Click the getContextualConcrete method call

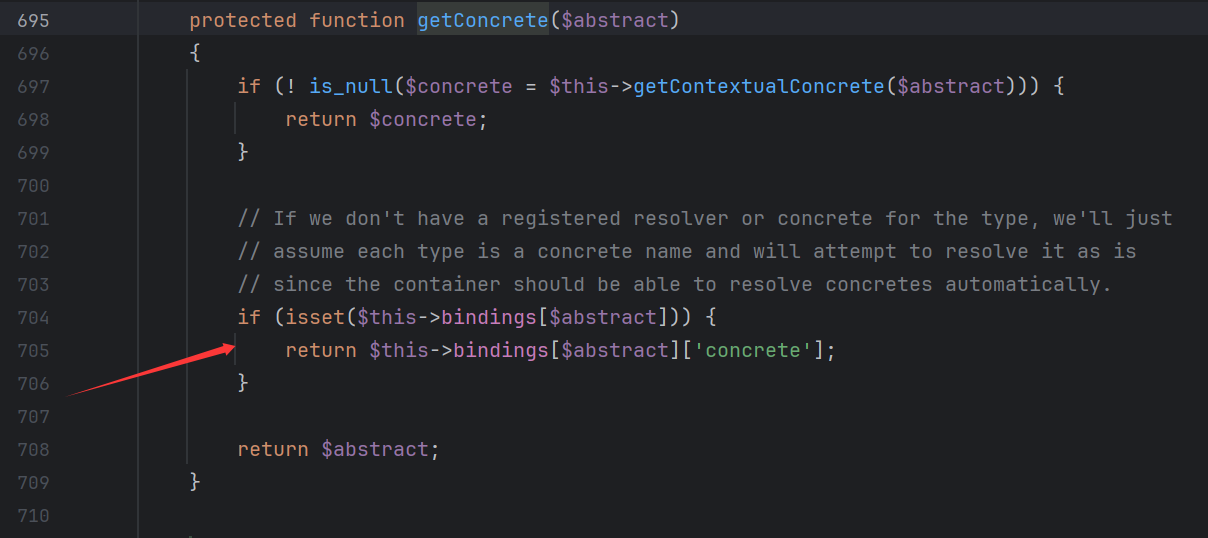pyautogui.click(x=759, y=87)
